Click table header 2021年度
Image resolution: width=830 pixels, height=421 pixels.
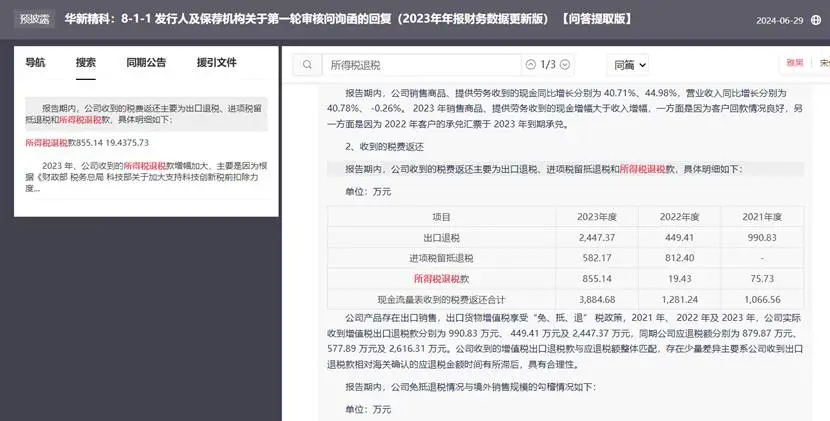762,217
